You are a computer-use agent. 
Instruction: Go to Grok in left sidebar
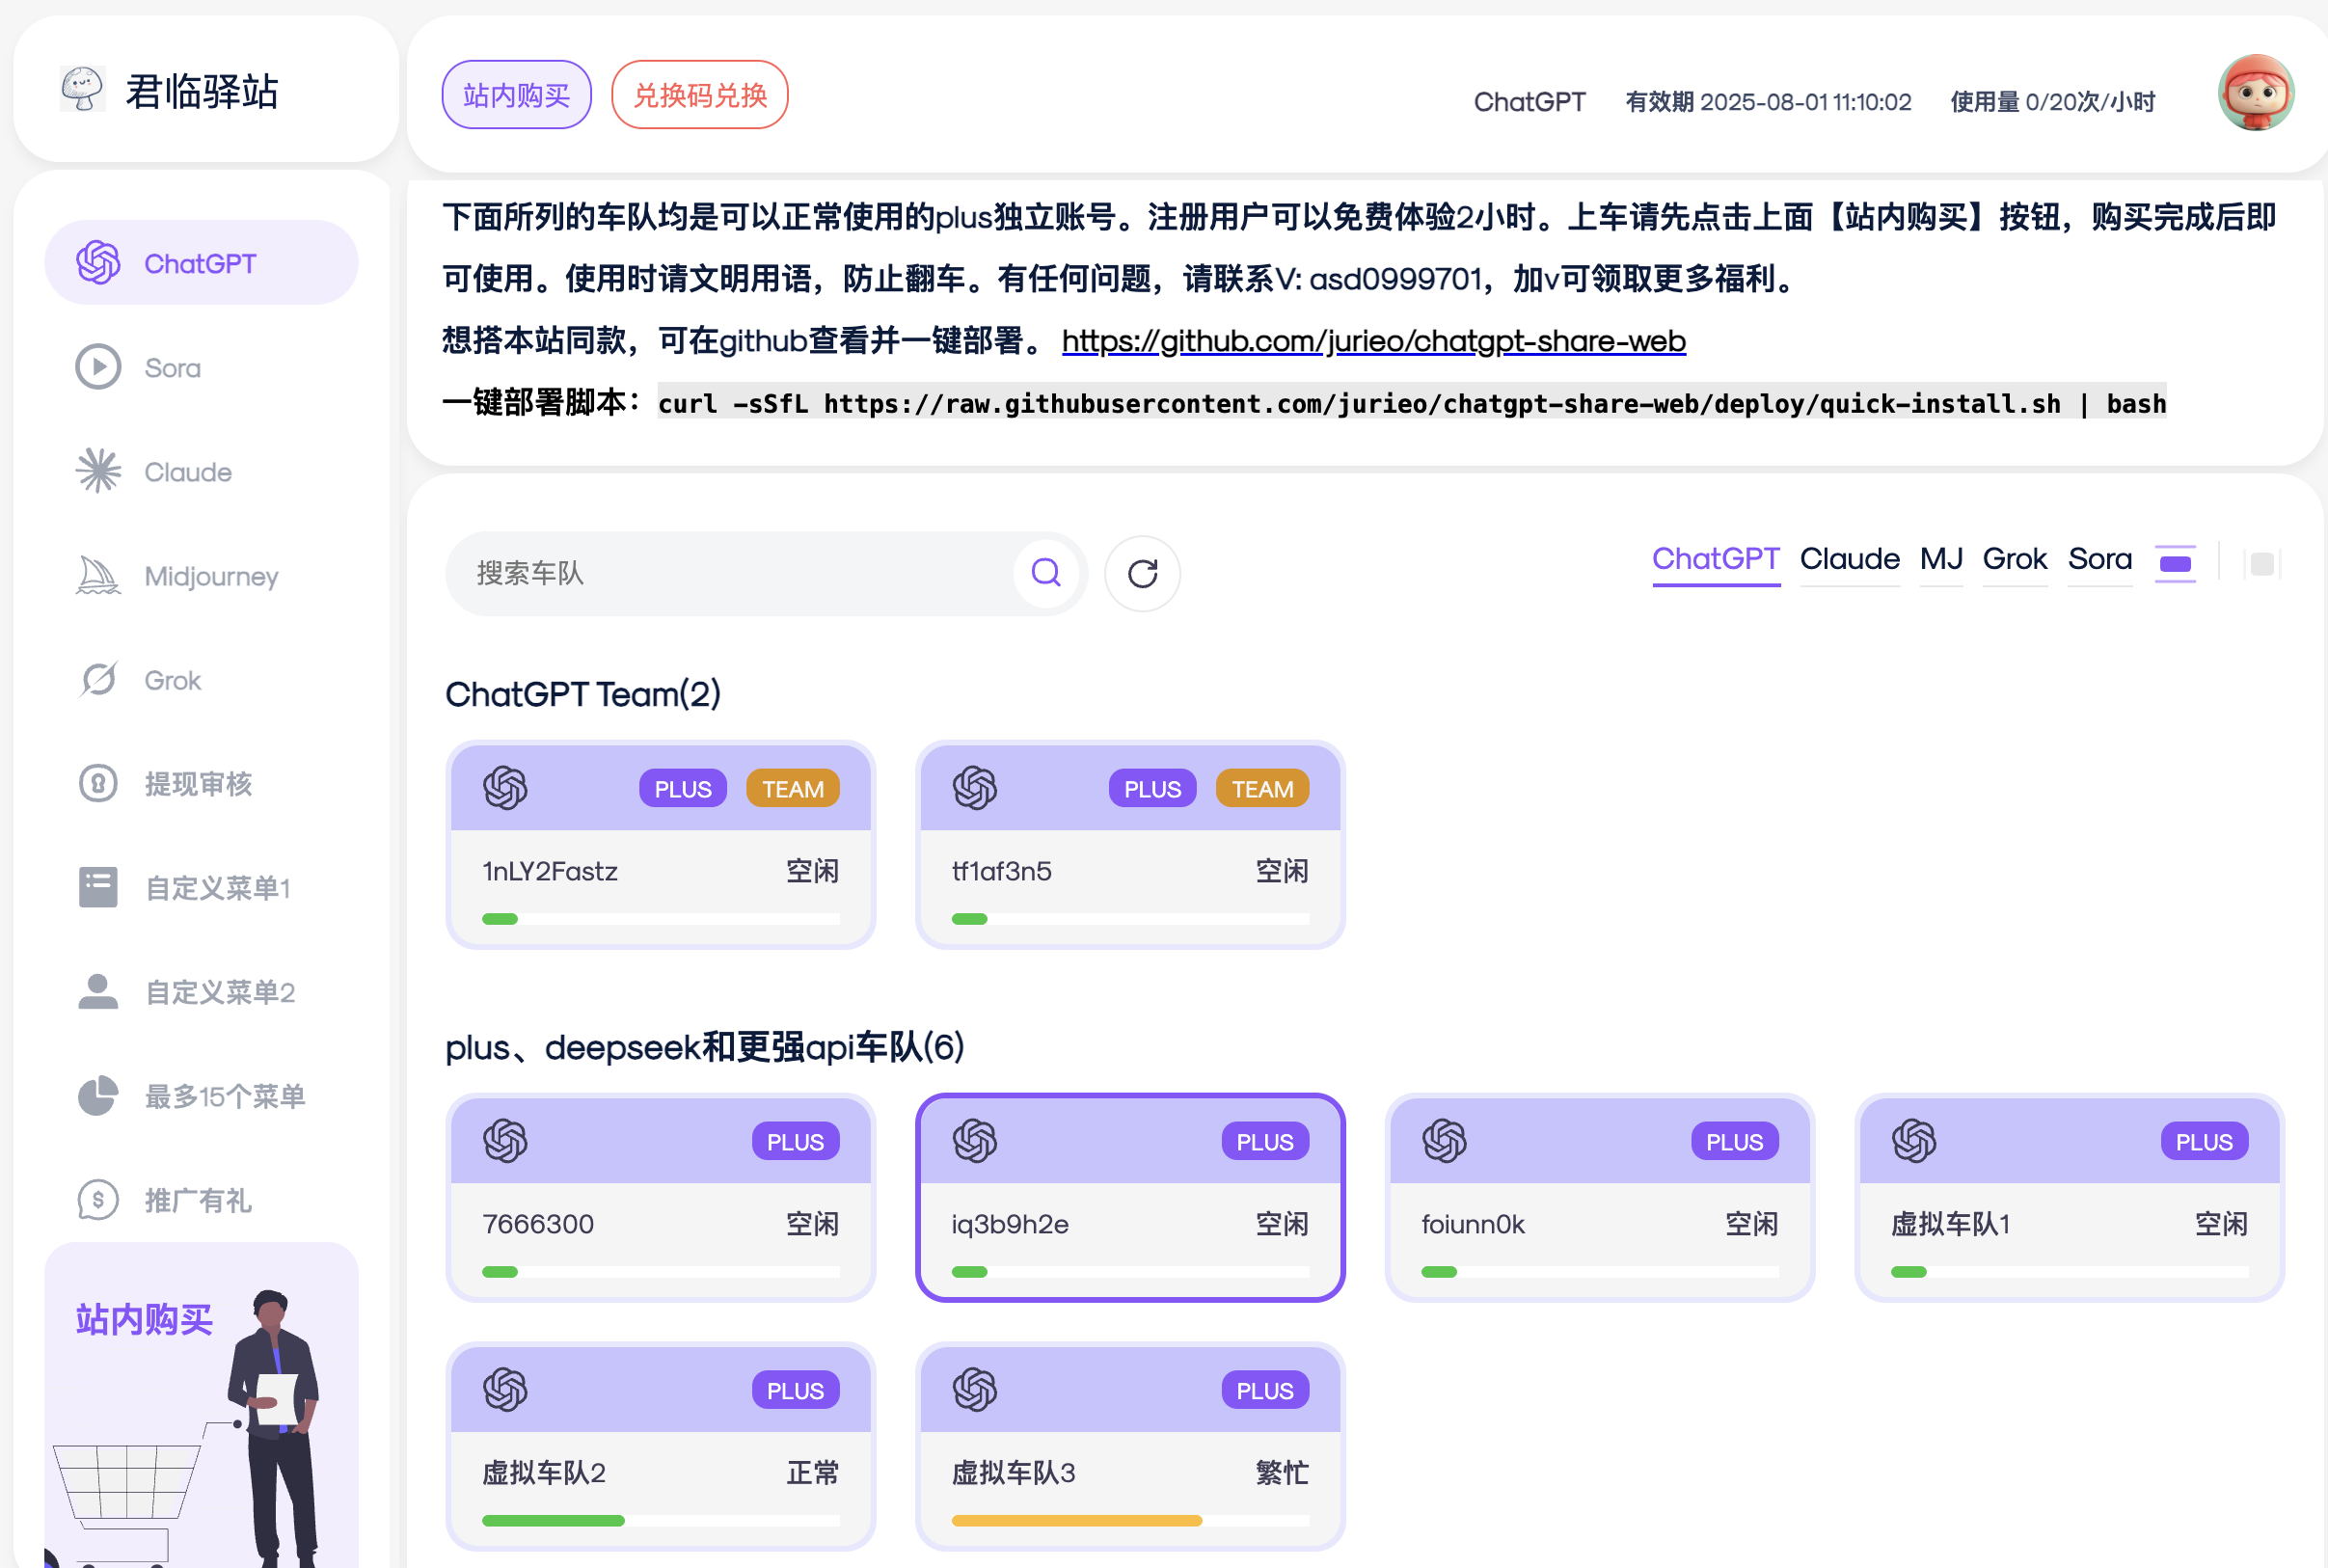click(x=172, y=680)
